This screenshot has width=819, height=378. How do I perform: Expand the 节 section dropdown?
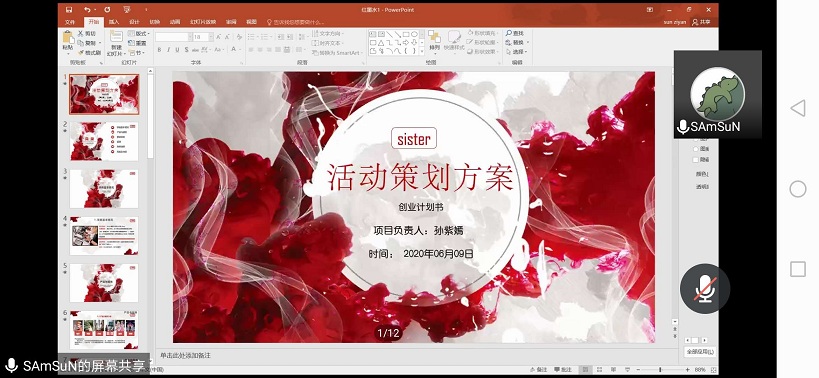136,52
